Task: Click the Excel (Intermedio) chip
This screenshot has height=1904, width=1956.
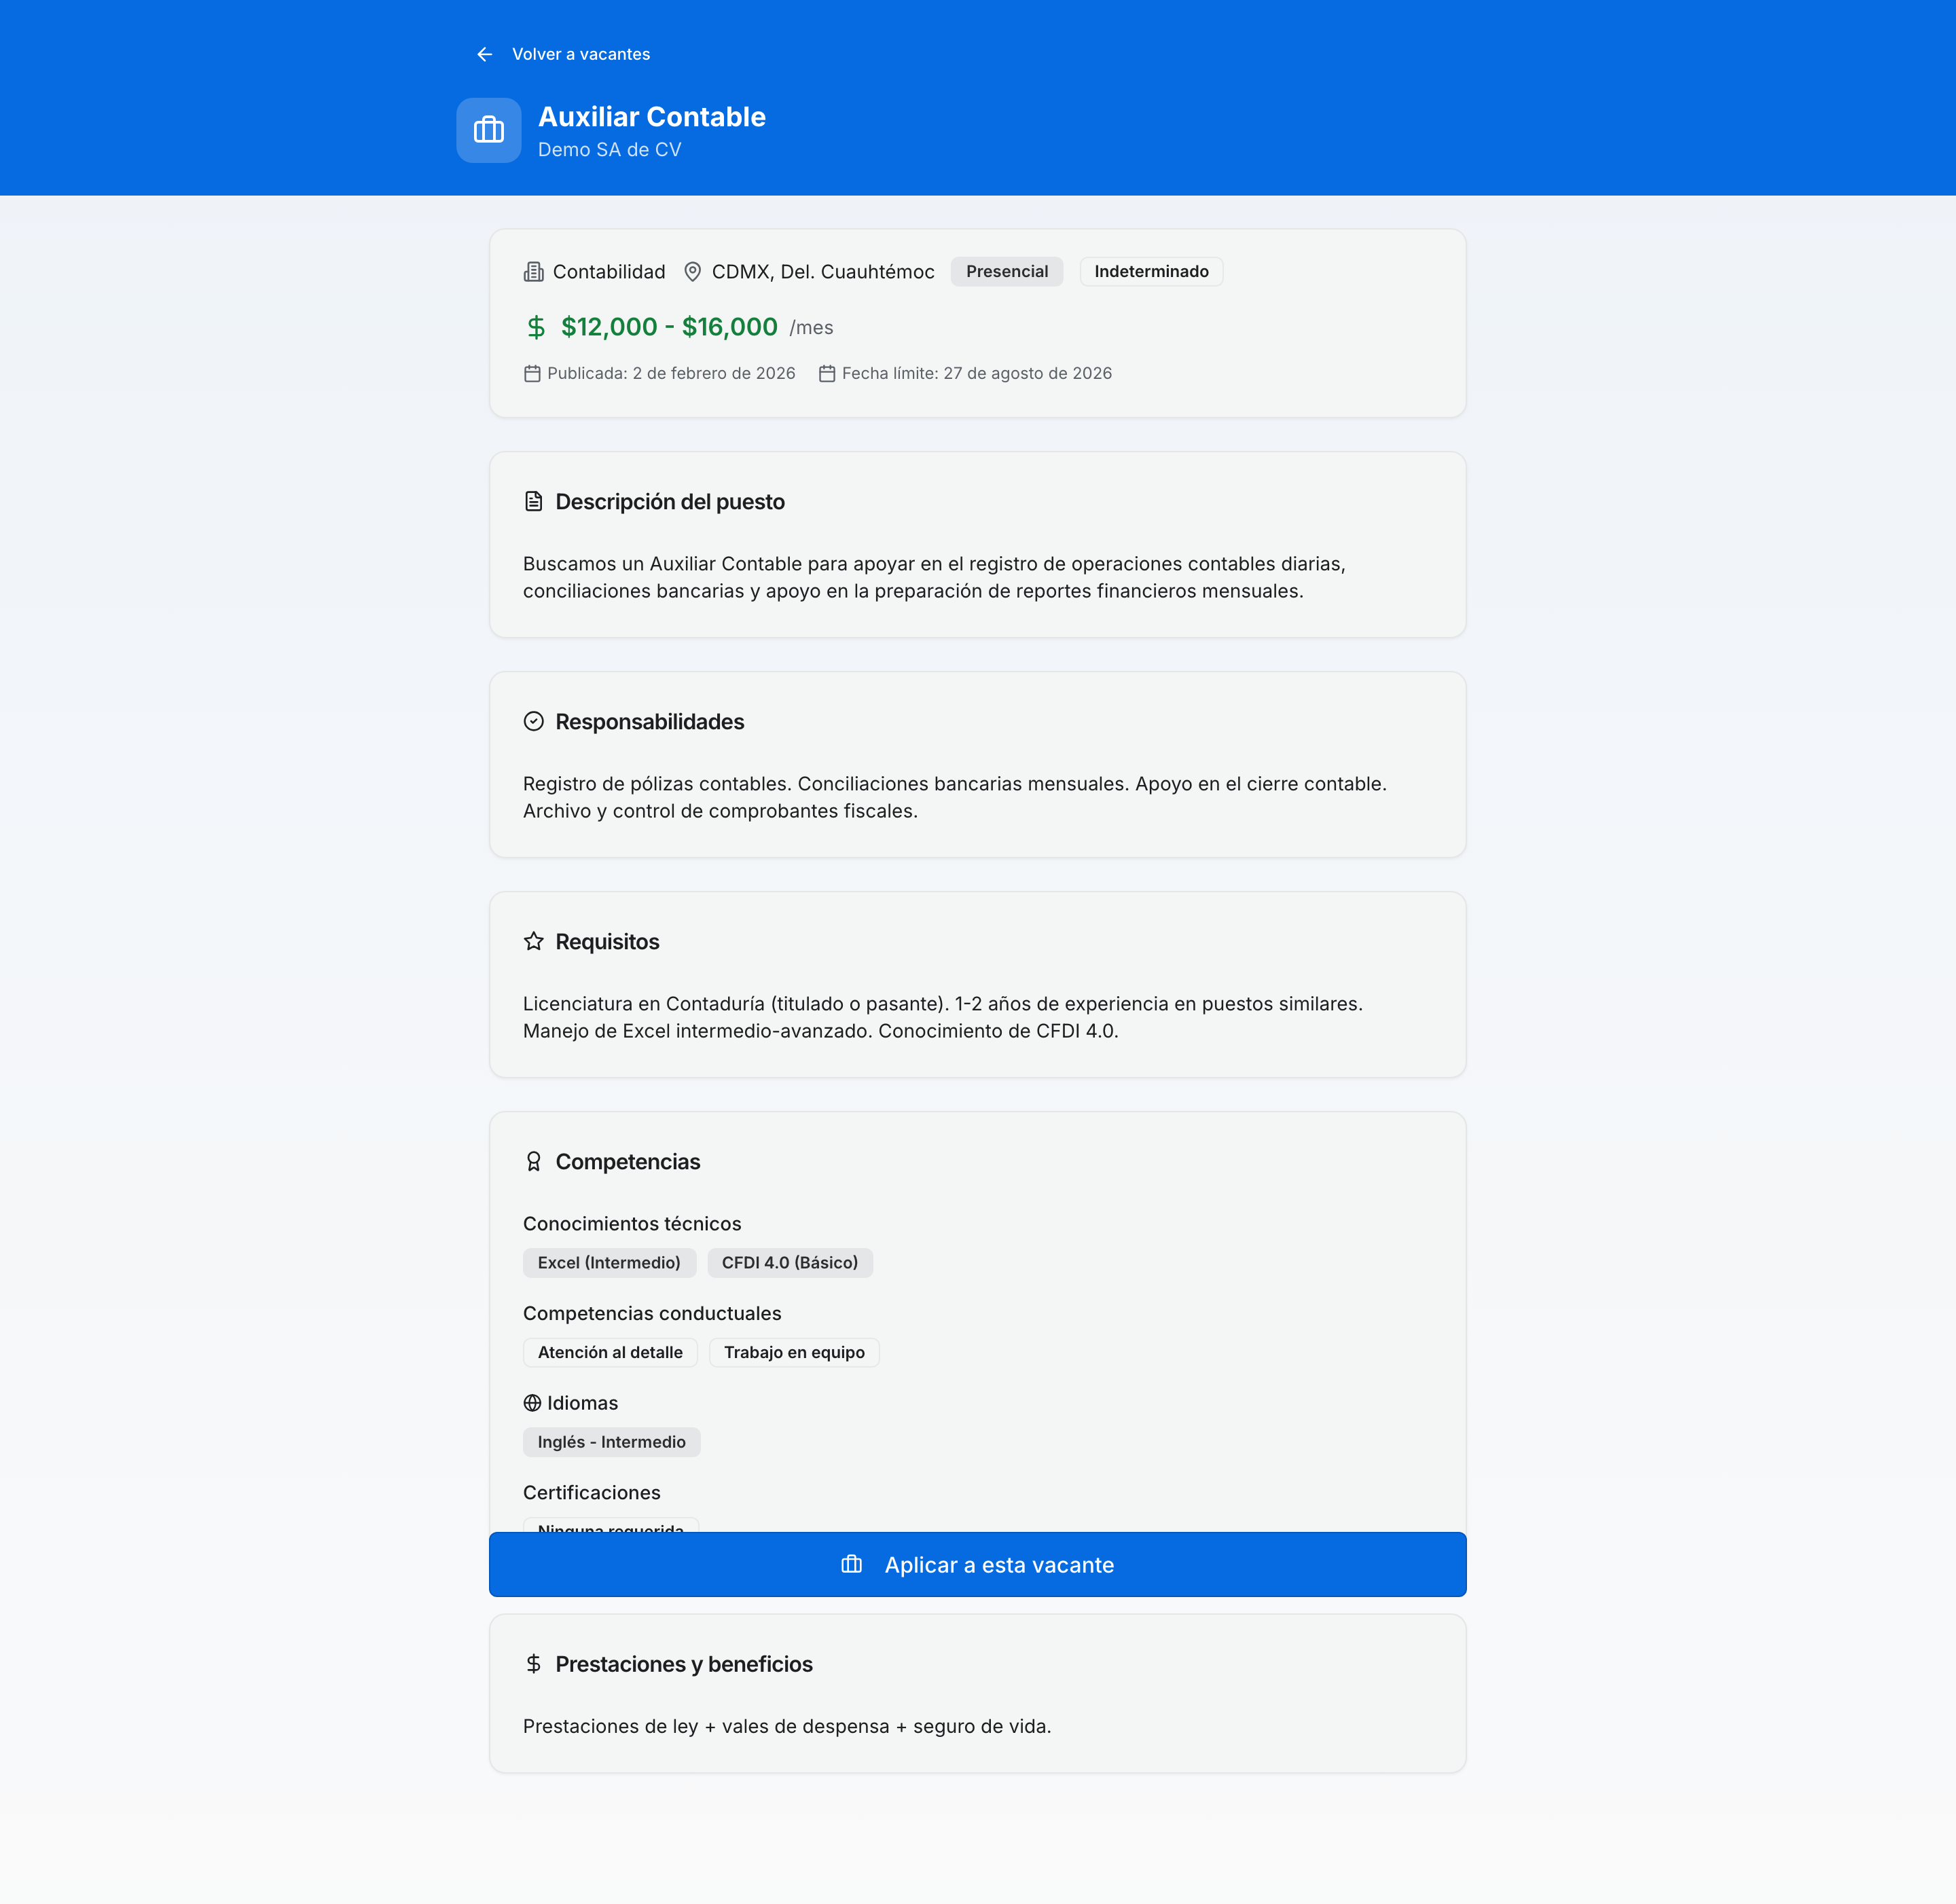Action: coord(609,1263)
